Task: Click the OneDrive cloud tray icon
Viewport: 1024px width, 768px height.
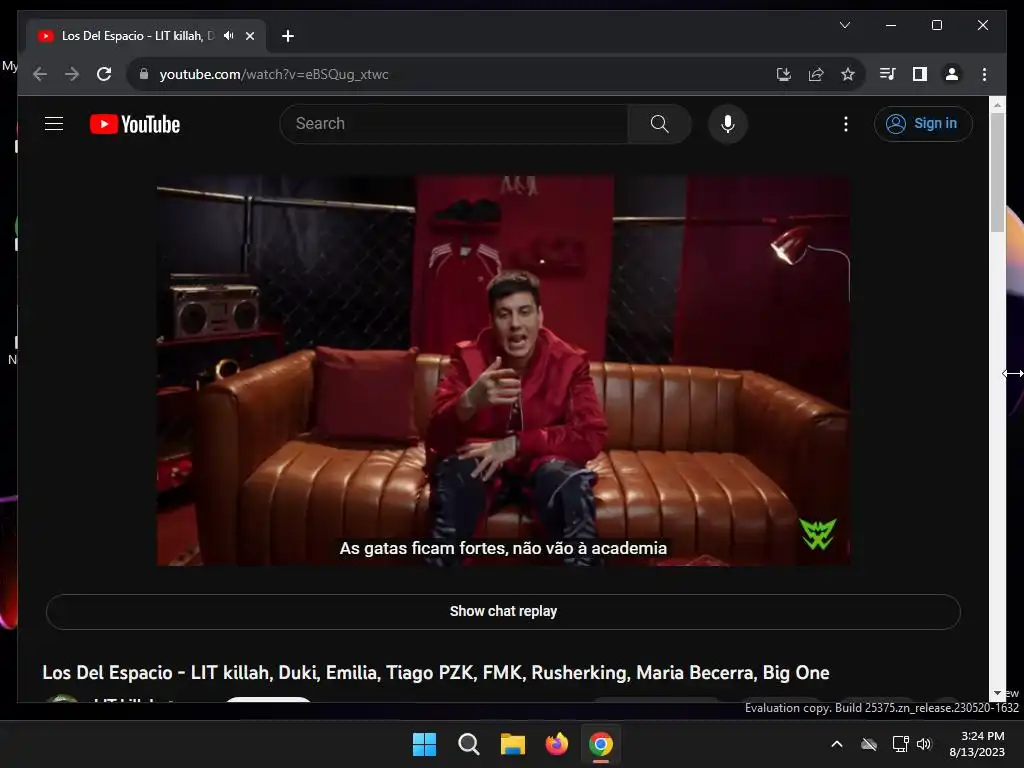Action: pos(869,744)
